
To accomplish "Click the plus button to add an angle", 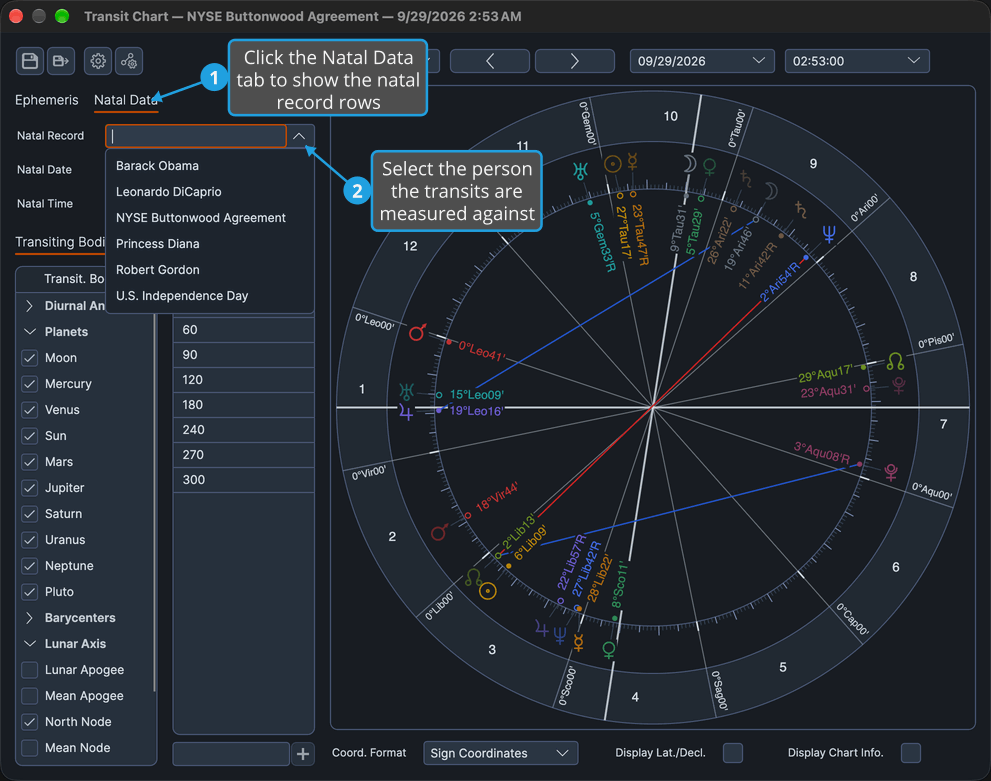I will point(303,754).
